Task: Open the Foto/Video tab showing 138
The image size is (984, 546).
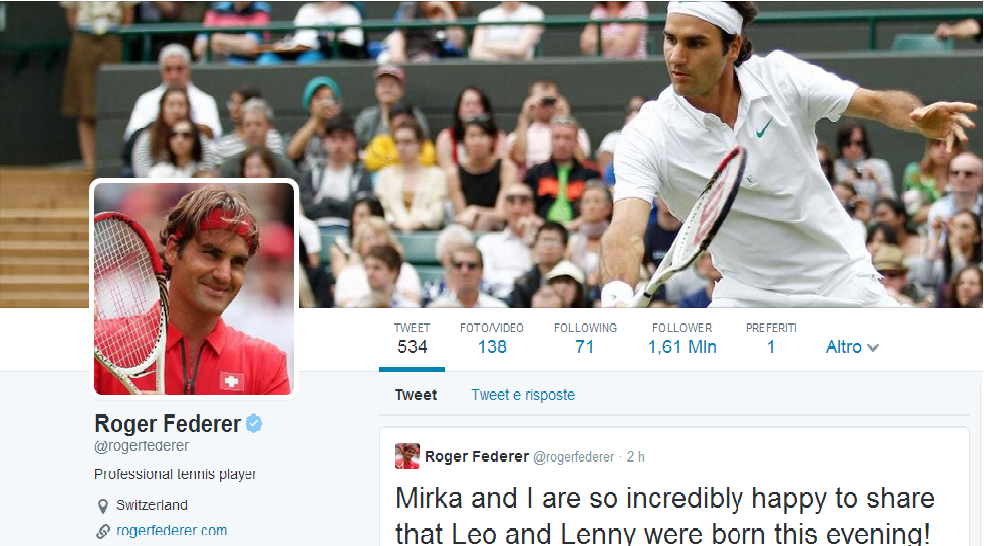Action: coord(491,339)
